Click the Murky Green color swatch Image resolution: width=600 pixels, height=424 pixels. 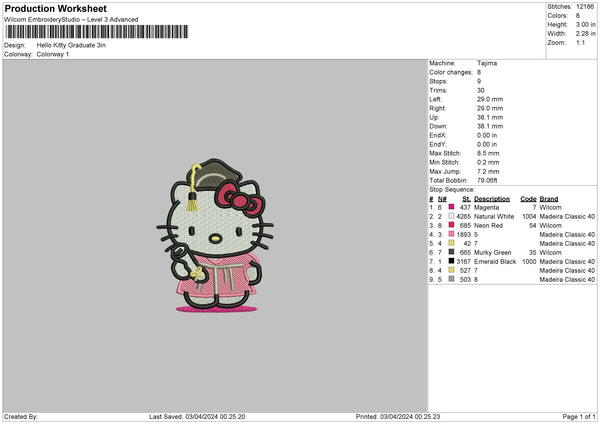point(451,252)
